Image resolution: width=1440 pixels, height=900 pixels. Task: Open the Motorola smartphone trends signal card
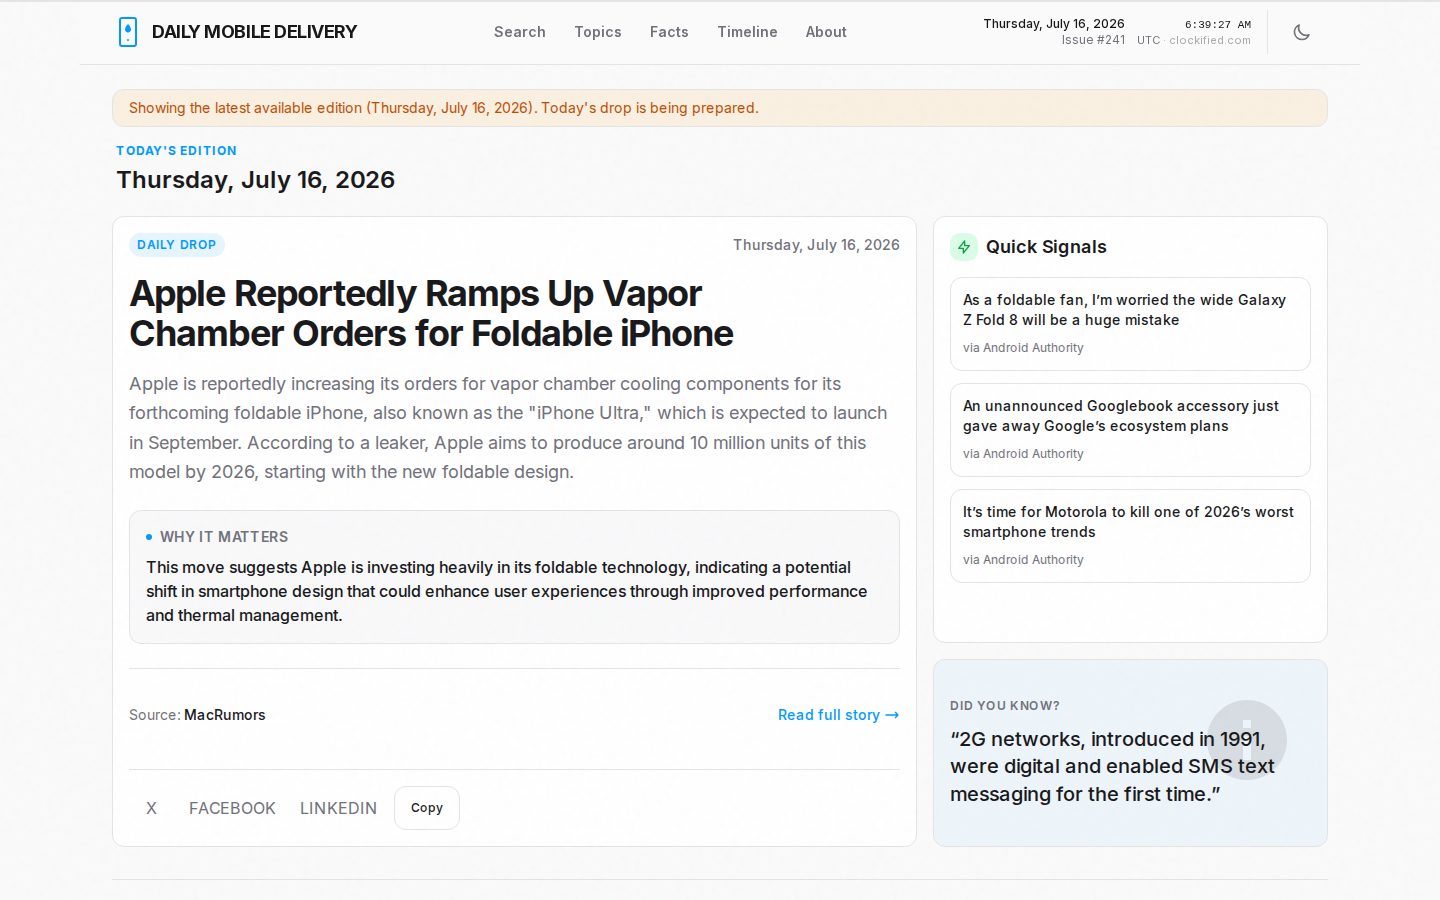[x=1130, y=536]
